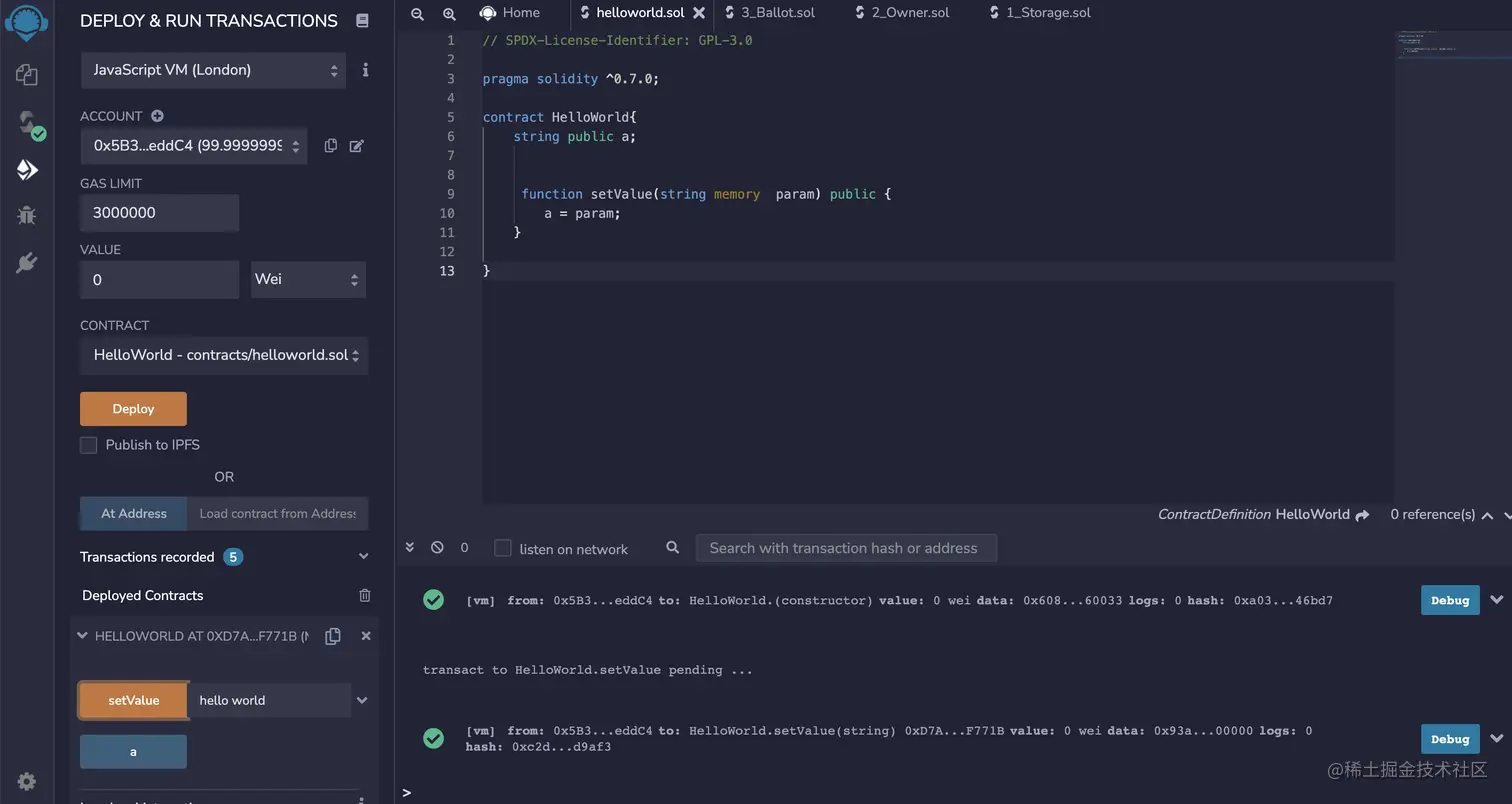Open the Remix home logo icon
The width and height of the screenshot is (1512, 804).
click(26, 22)
